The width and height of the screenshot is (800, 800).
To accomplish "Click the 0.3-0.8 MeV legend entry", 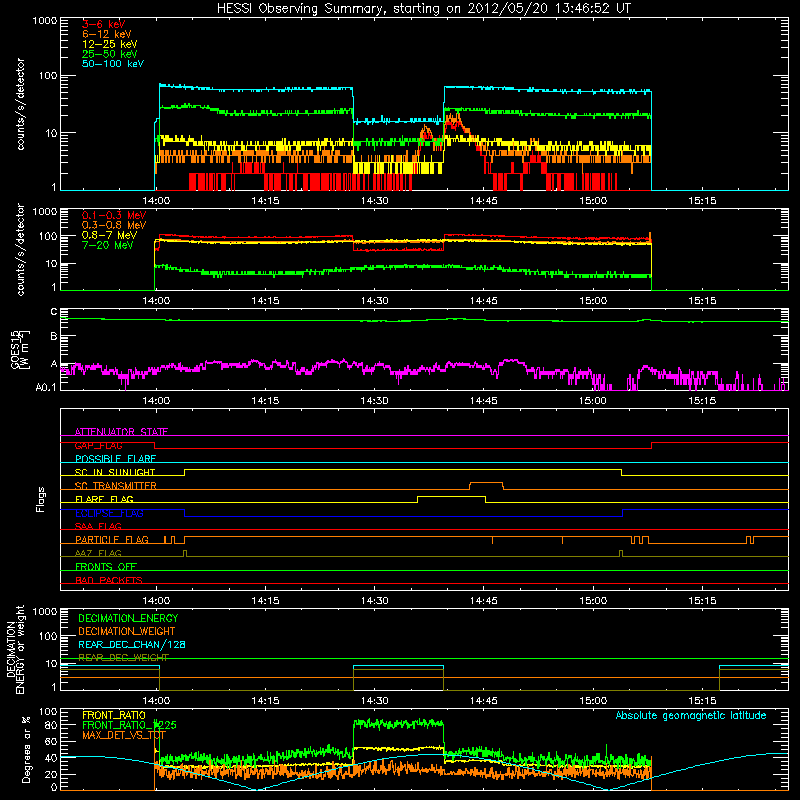I will 114,225.
